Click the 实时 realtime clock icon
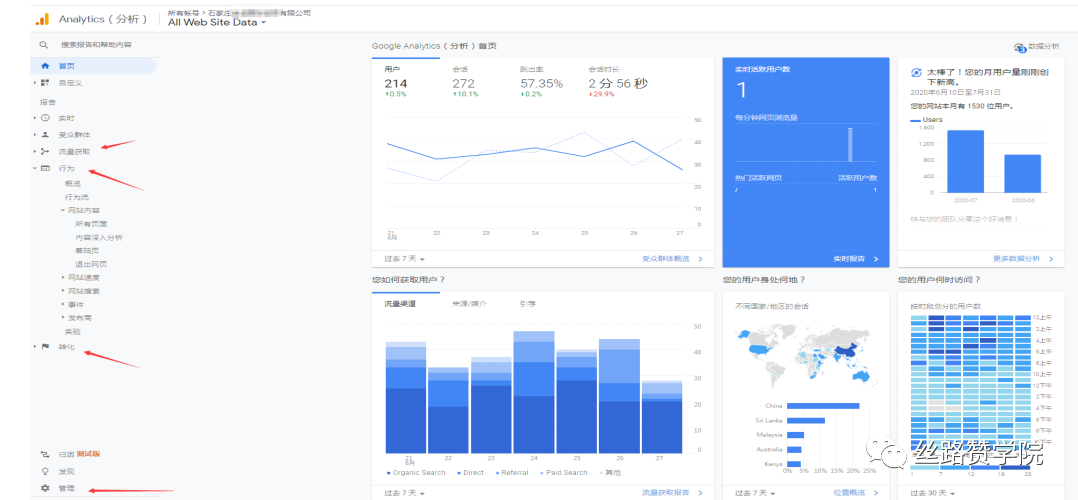The image size is (1078, 500). coord(45,118)
